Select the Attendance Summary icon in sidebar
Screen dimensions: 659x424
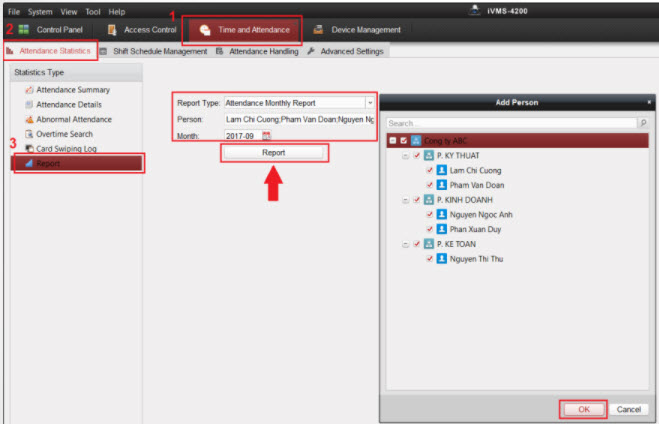pyautogui.click(x=29, y=90)
